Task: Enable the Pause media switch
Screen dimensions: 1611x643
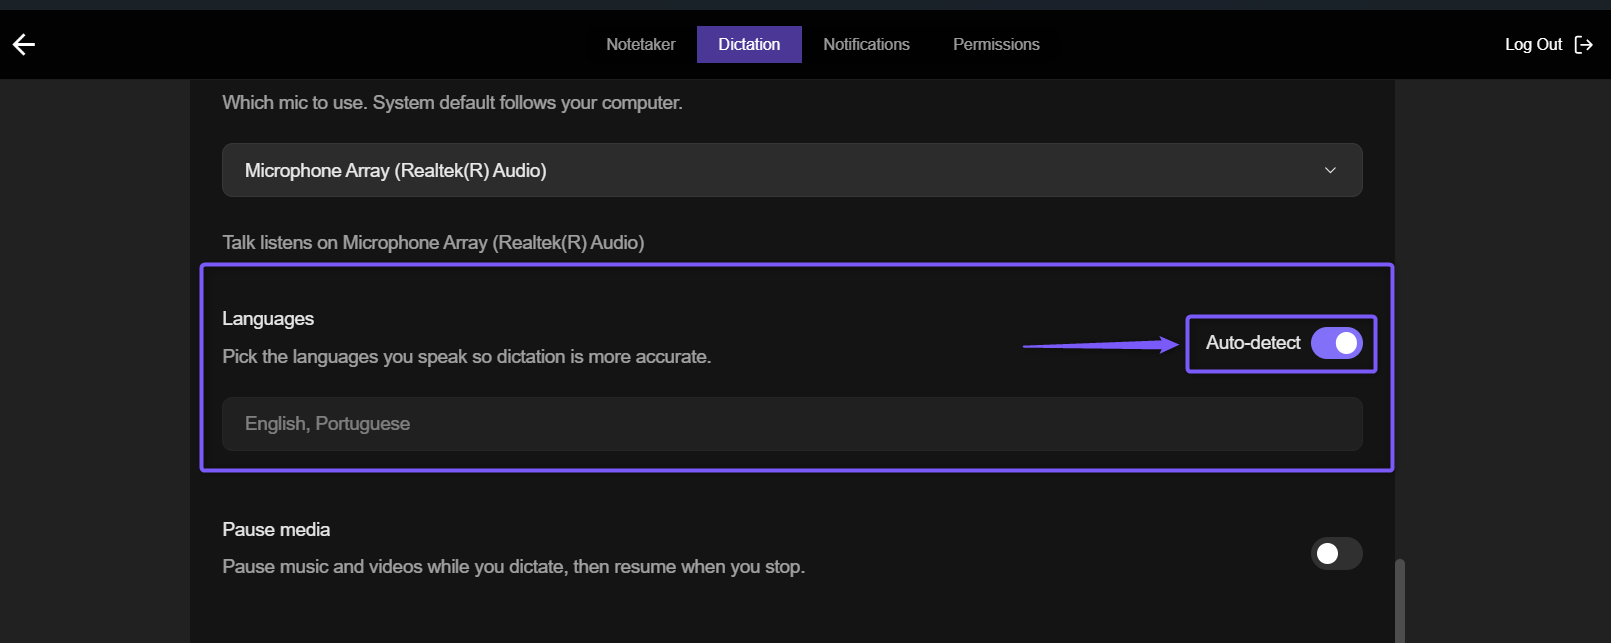Action: point(1337,553)
